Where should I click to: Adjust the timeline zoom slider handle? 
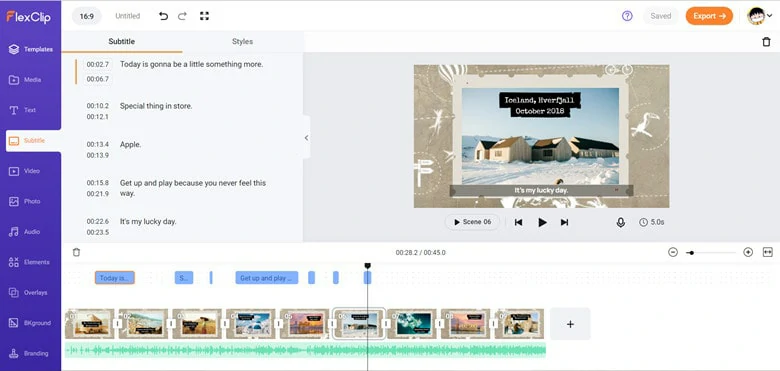(691, 253)
